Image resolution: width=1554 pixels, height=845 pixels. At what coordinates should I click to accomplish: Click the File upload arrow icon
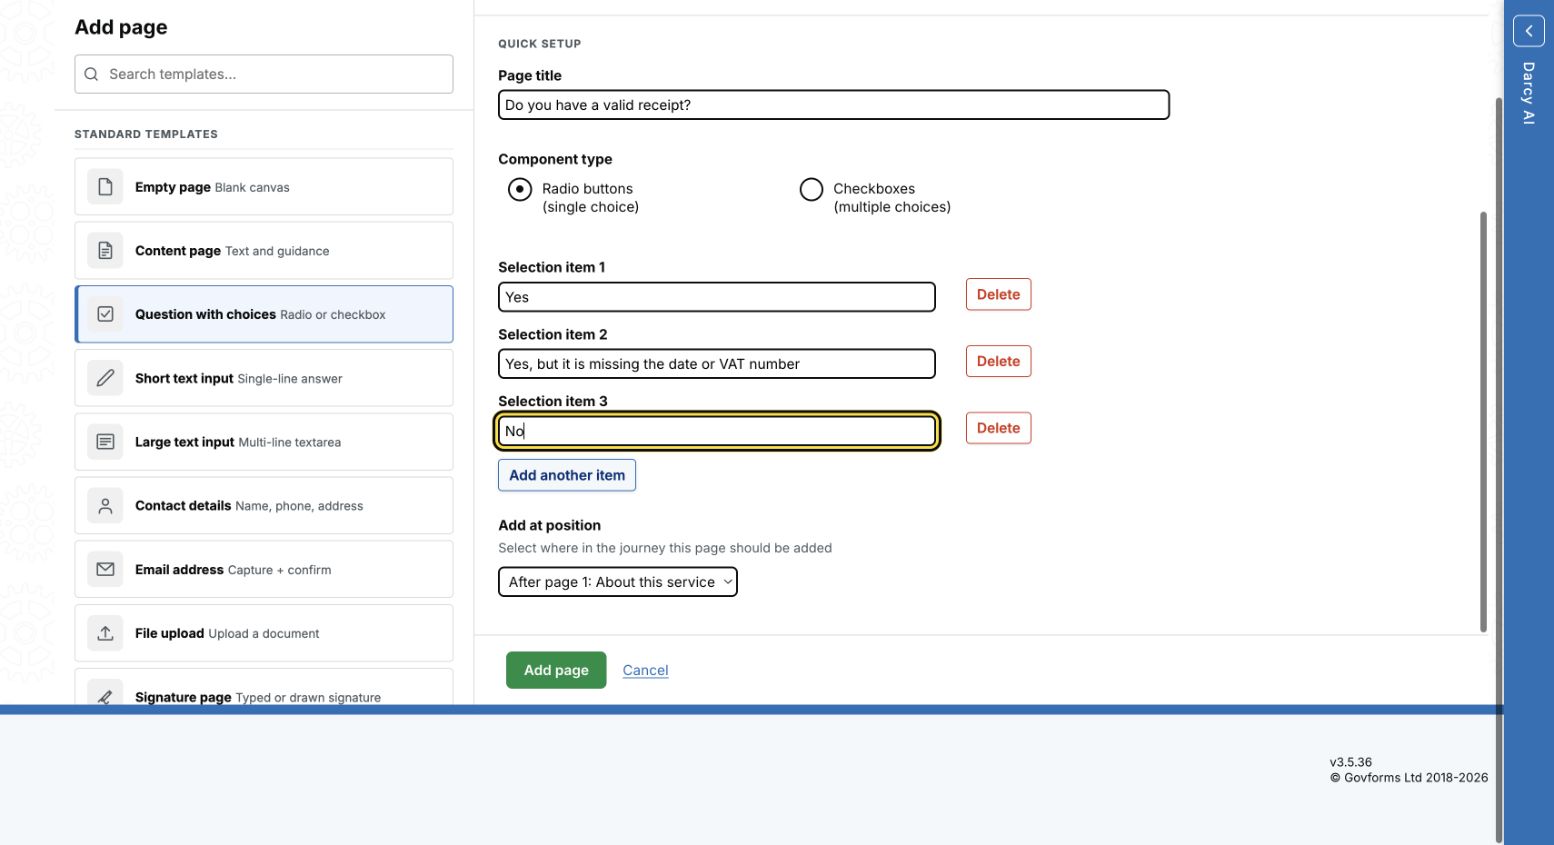[x=105, y=633]
